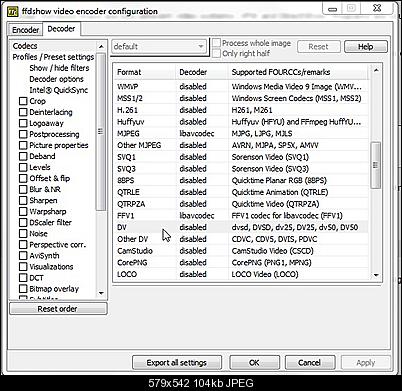Click the Format column header
This screenshot has height=391, width=402.
point(144,72)
